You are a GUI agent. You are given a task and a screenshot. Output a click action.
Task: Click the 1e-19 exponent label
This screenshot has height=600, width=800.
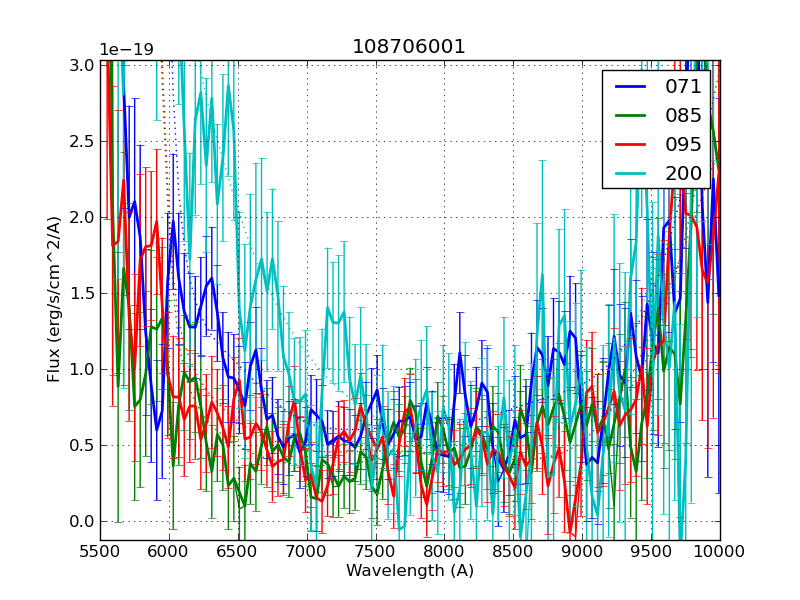click(x=125, y=50)
